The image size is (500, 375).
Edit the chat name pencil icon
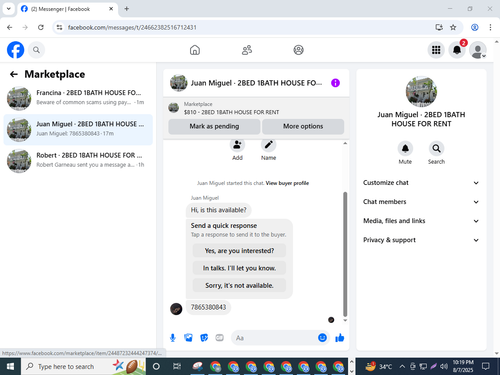[268, 145]
